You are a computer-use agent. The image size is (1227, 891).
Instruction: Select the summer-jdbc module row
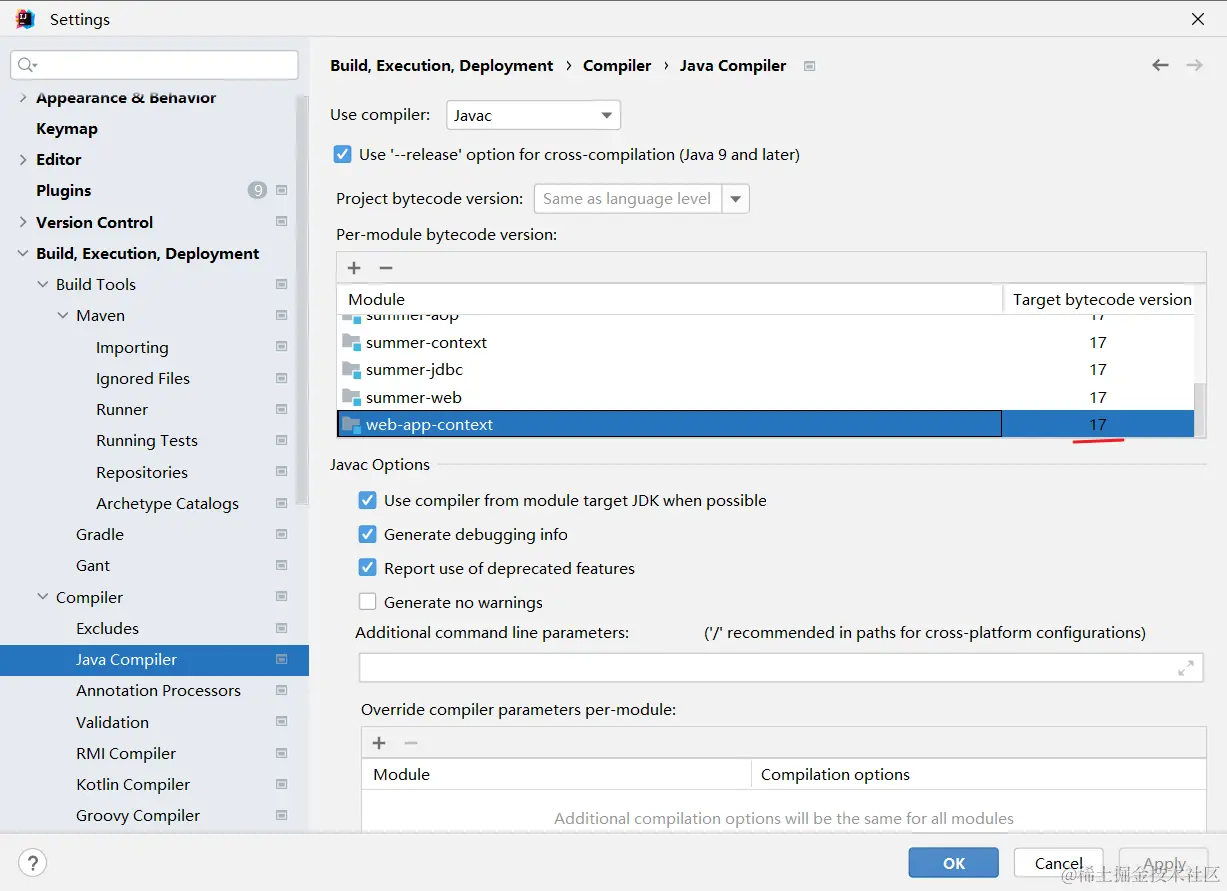(x=766, y=370)
